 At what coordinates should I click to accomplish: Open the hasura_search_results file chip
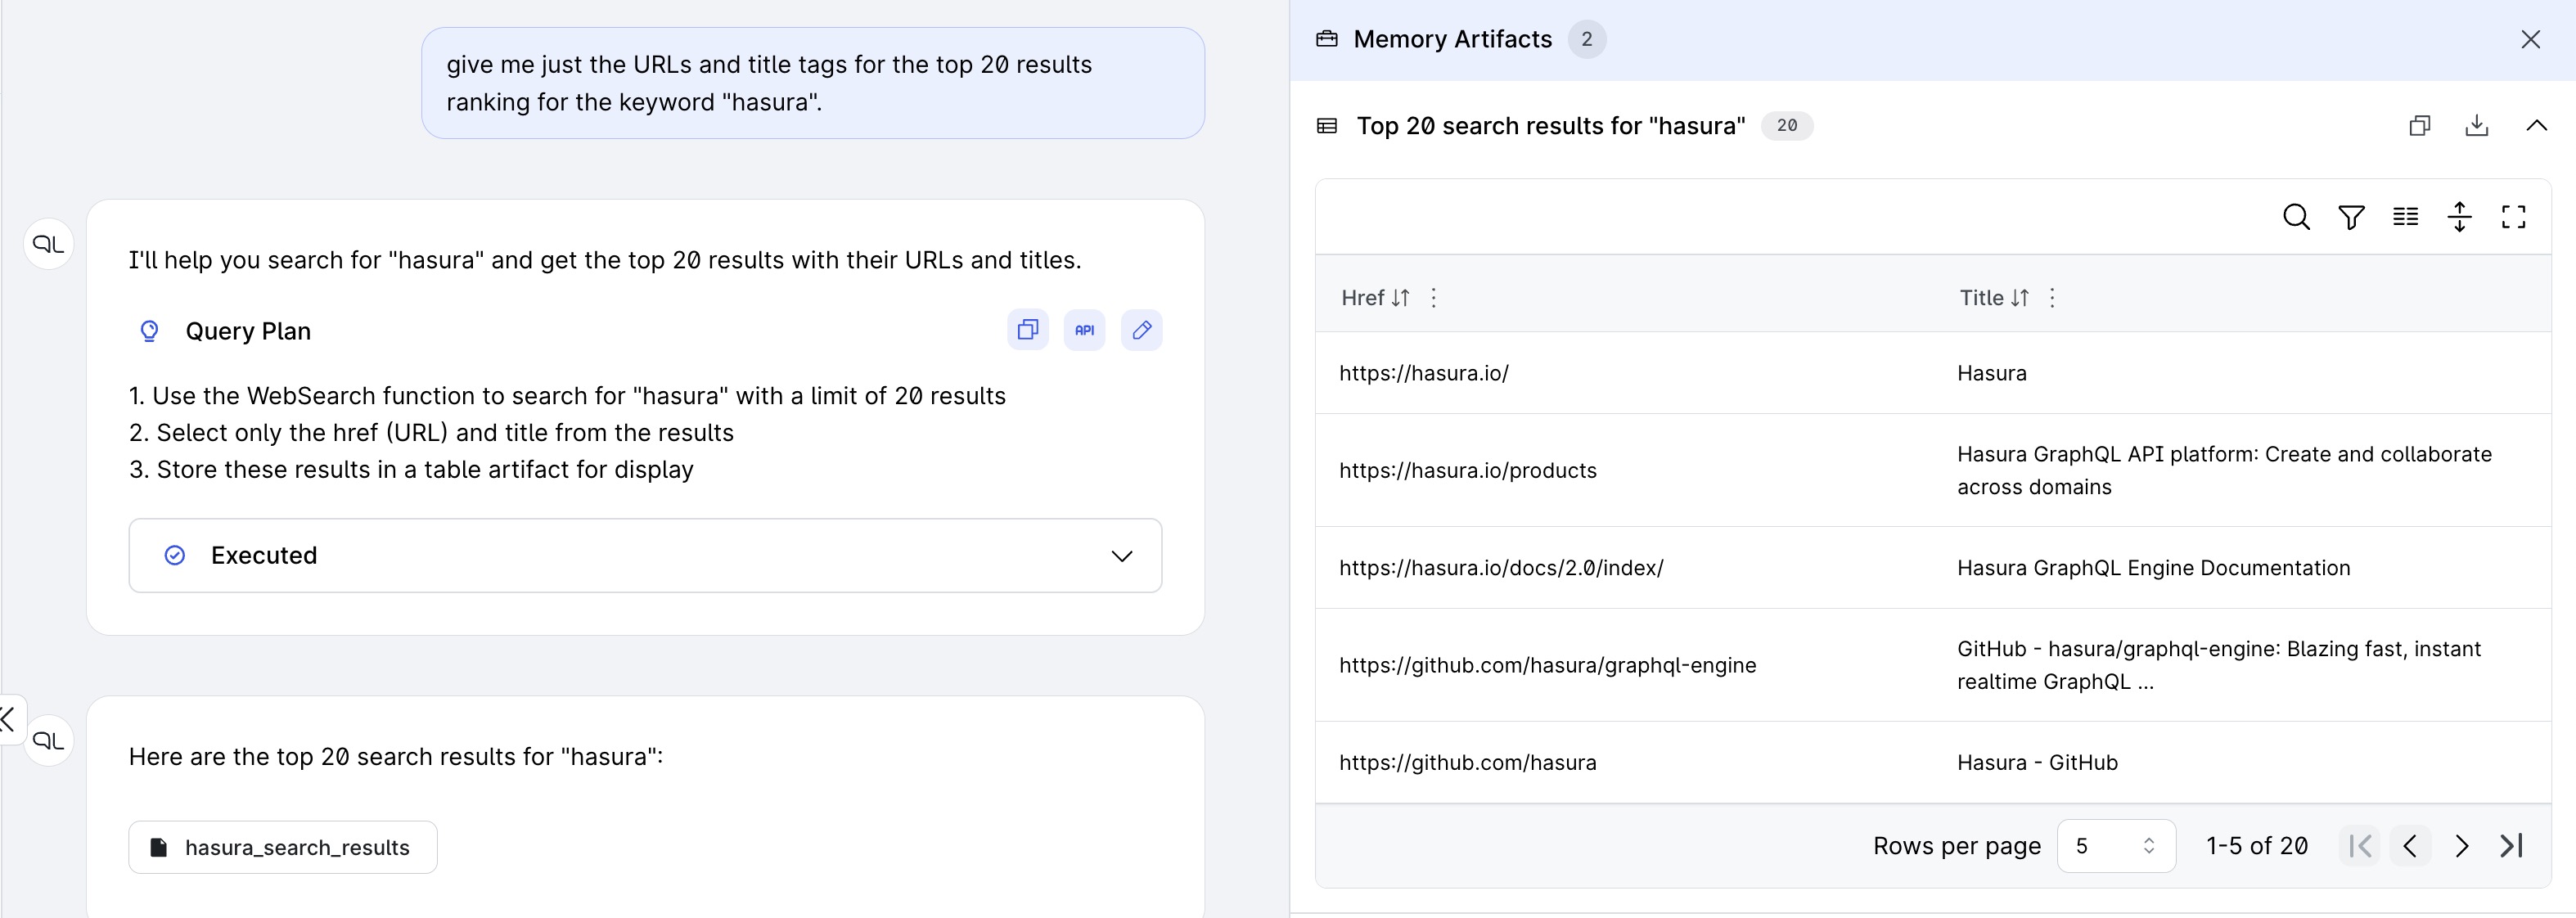pyautogui.click(x=283, y=846)
